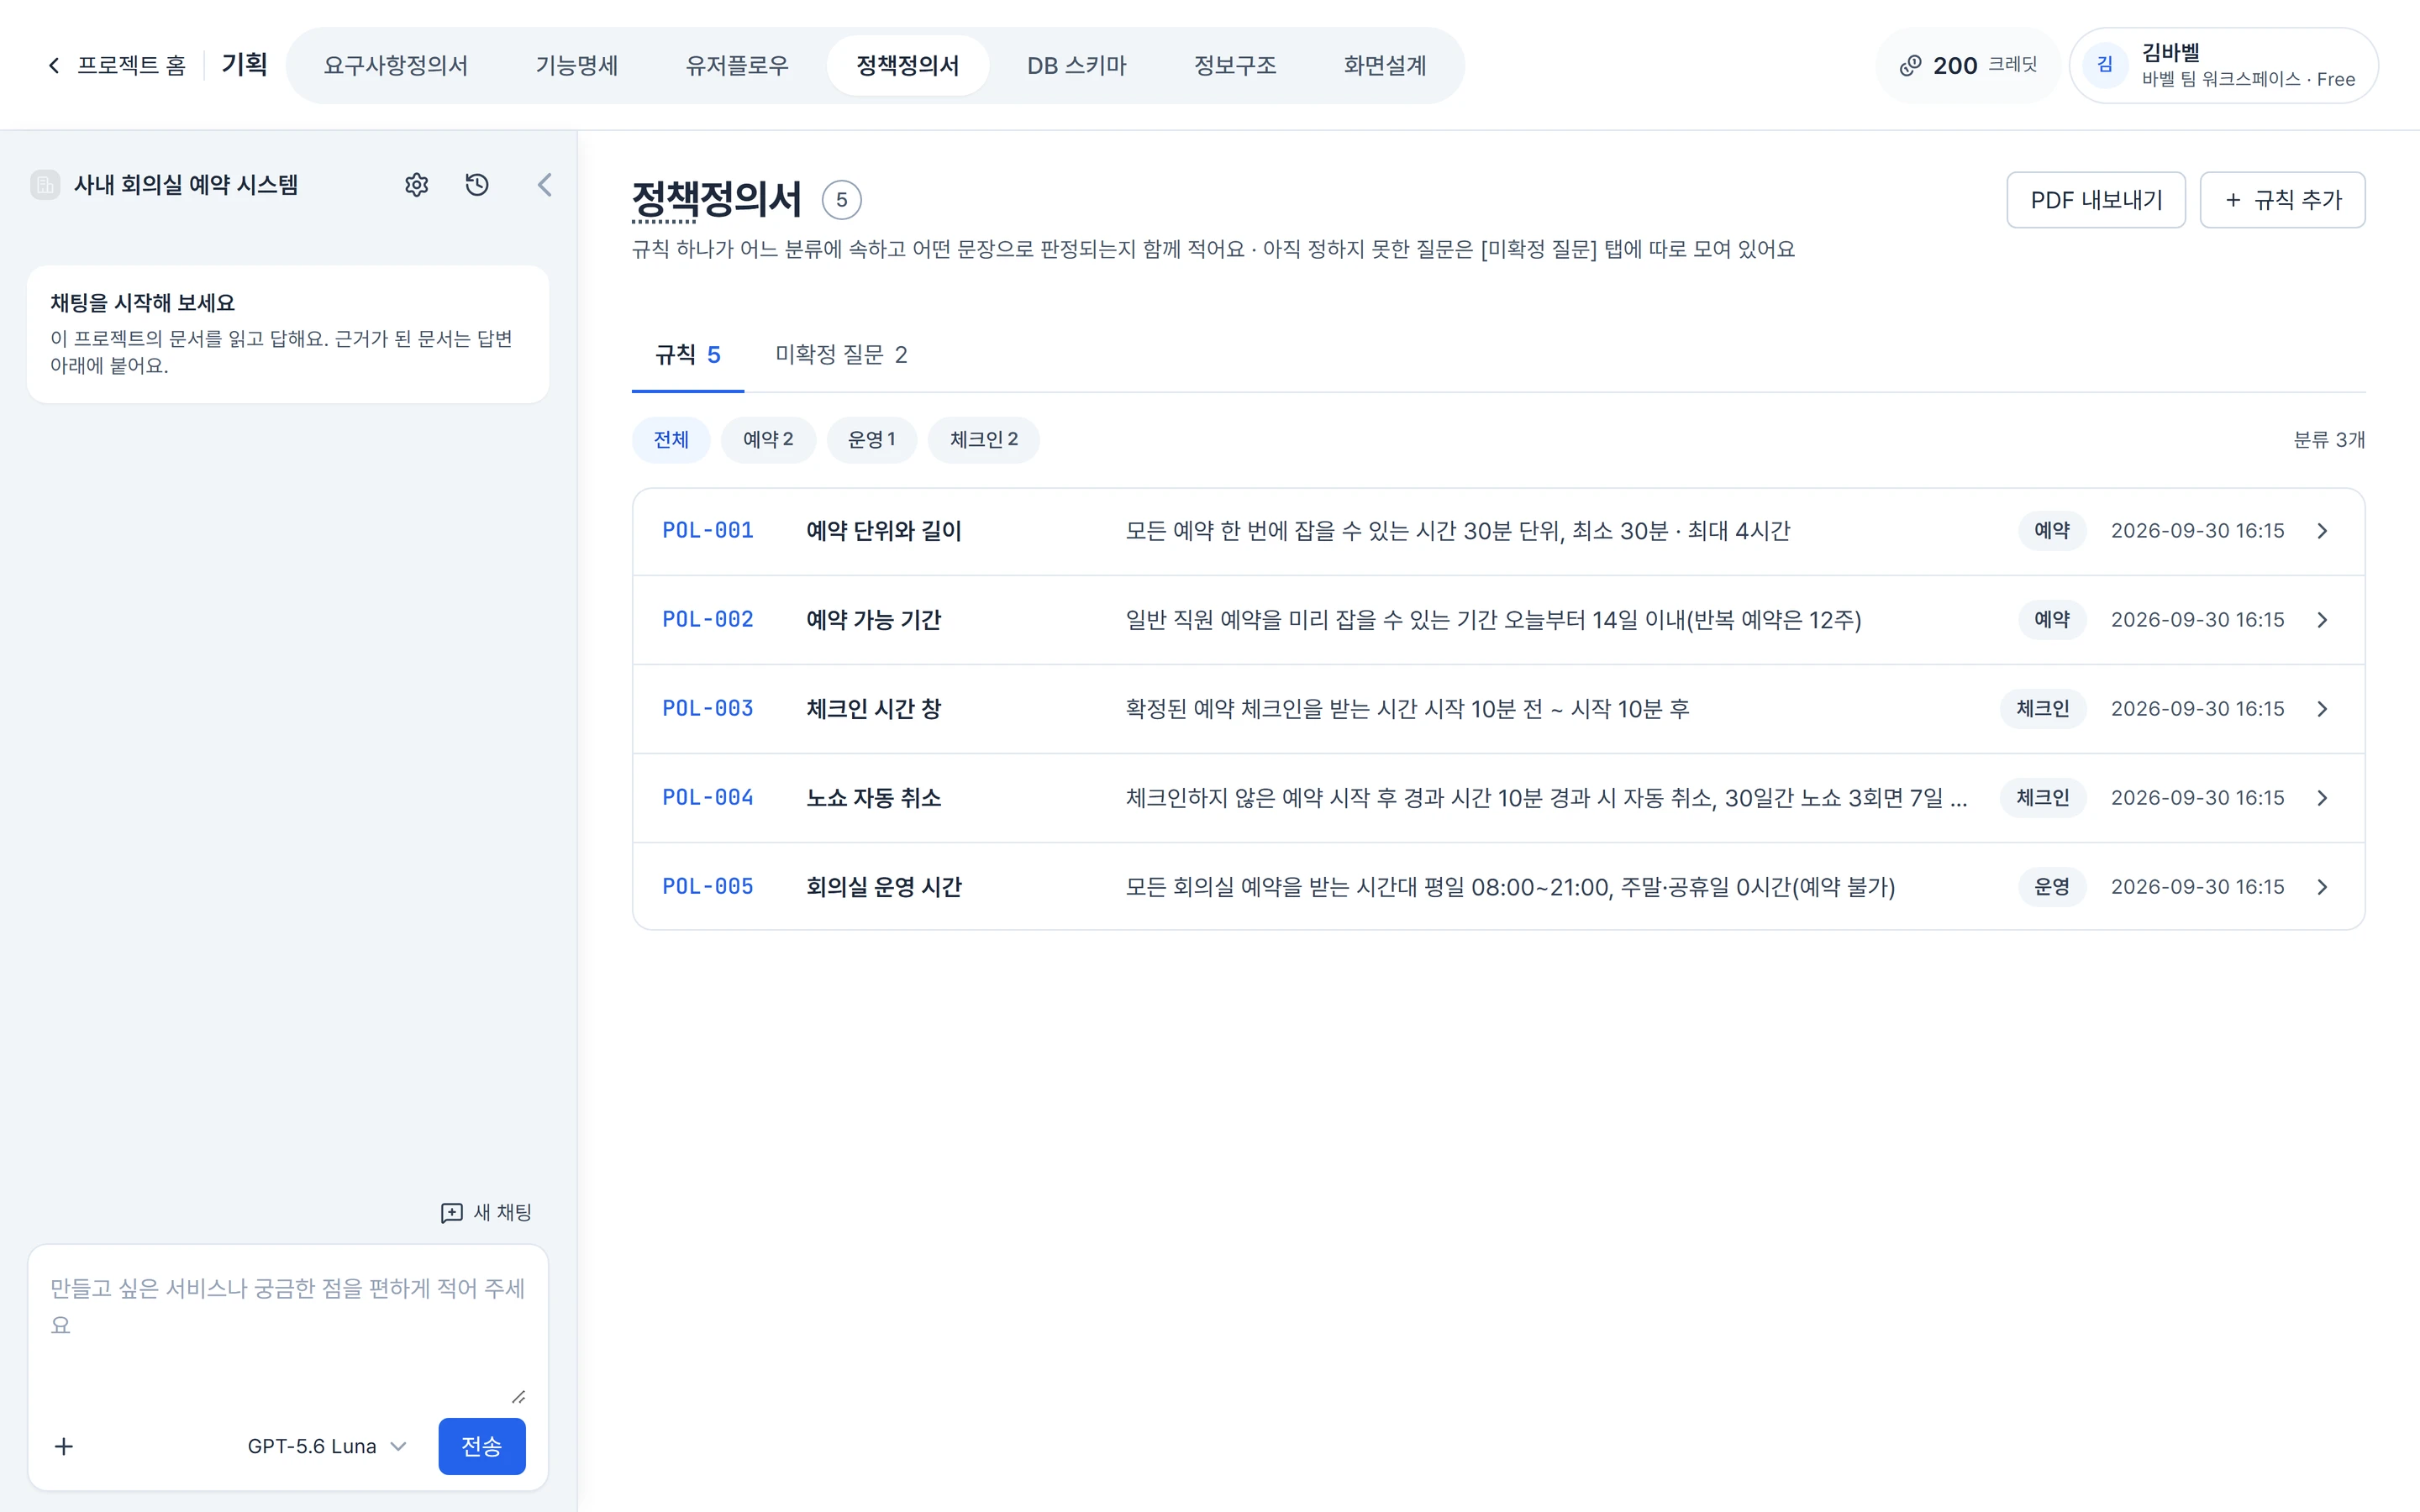
Task: Click the plus attachment icon in chat box
Action: 64,1446
